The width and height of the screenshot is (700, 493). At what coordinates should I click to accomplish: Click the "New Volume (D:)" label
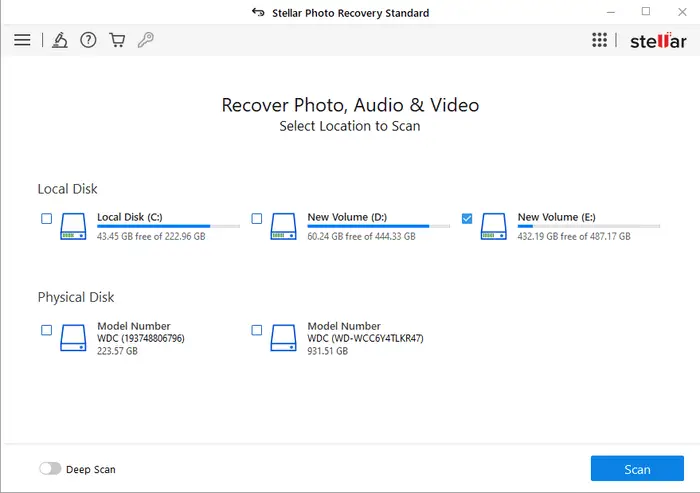click(x=347, y=217)
